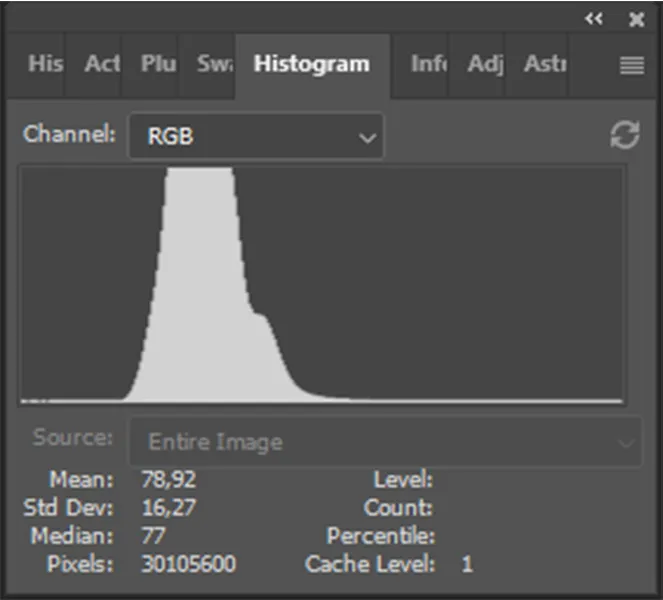Viewport: 663px width, 600px height.
Task: Click inside the histogram graph area
Action: [322, 285]
